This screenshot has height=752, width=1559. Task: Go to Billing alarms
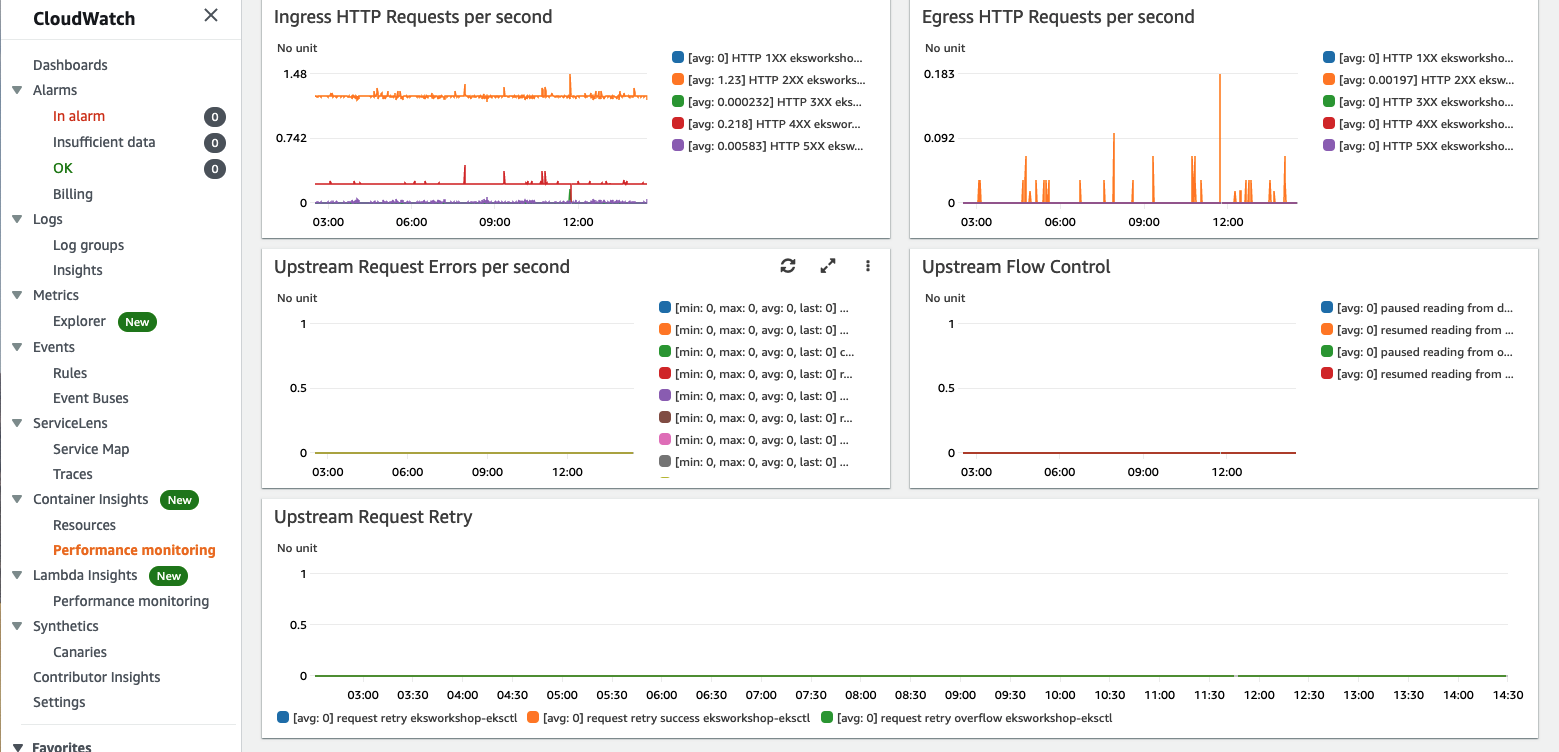pos(73,194)
